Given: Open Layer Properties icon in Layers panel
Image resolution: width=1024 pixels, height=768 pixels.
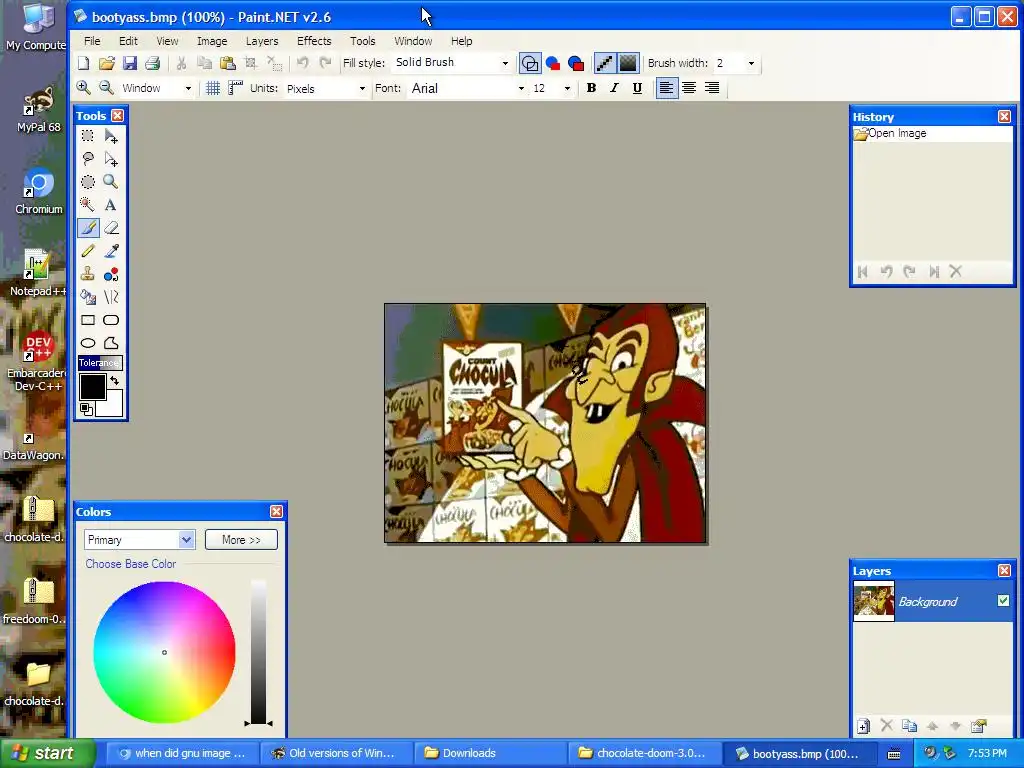Looking at the screenshot, I should 978,726.
